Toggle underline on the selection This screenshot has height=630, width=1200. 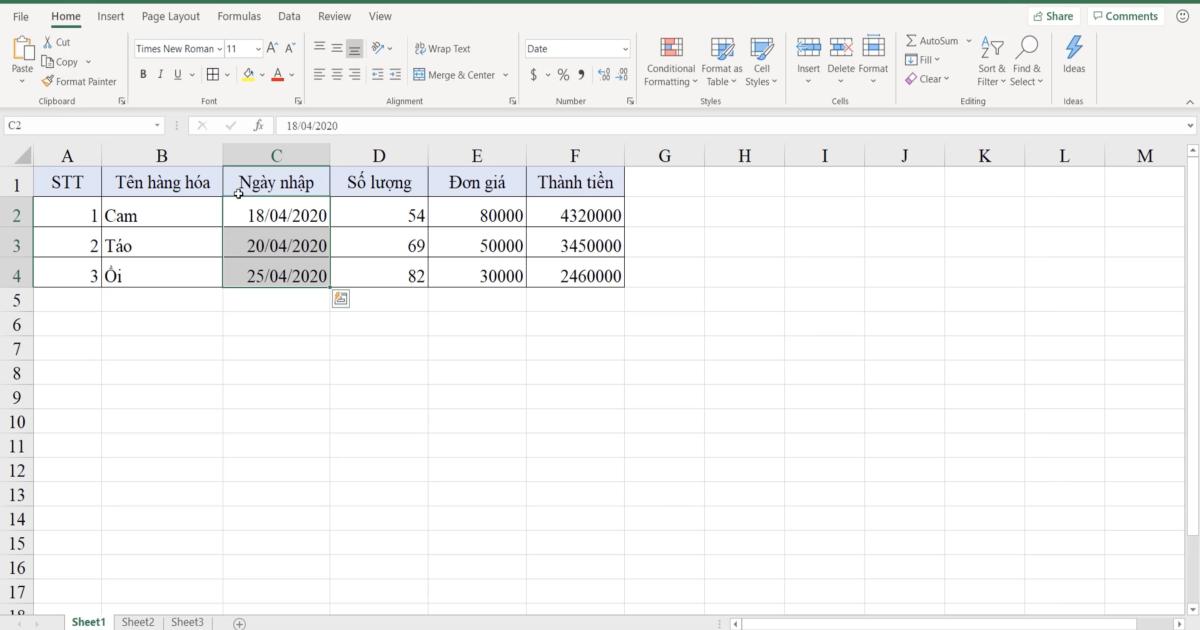tap(176, 74)
